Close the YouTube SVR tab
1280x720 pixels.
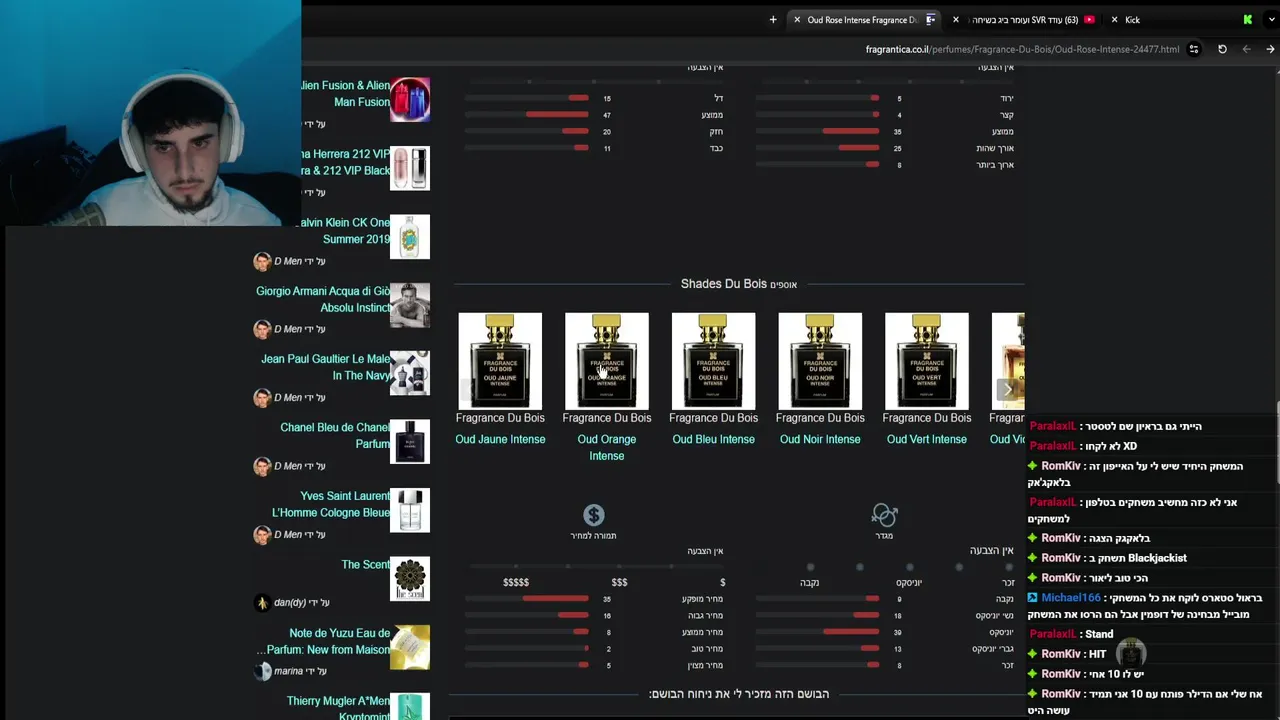pos(955,19)
